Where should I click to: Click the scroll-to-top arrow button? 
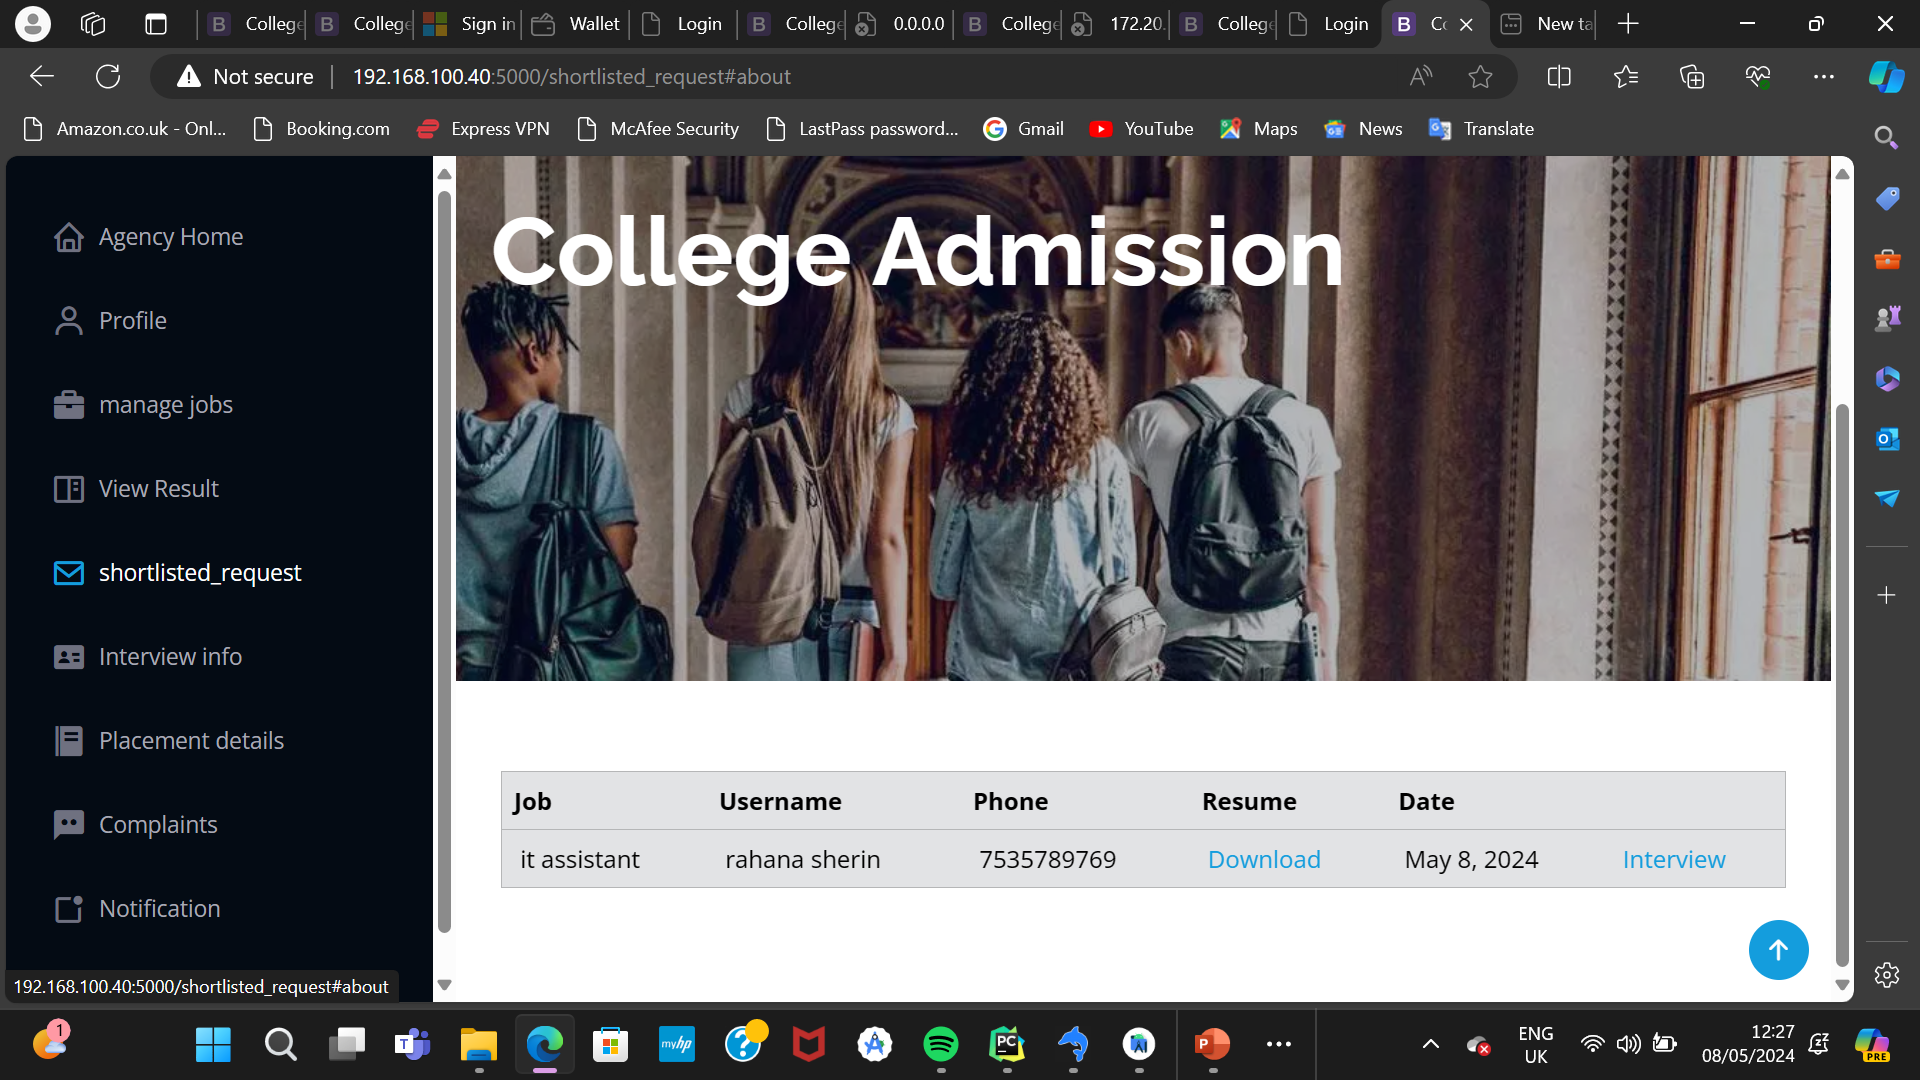click(1778, 950)
